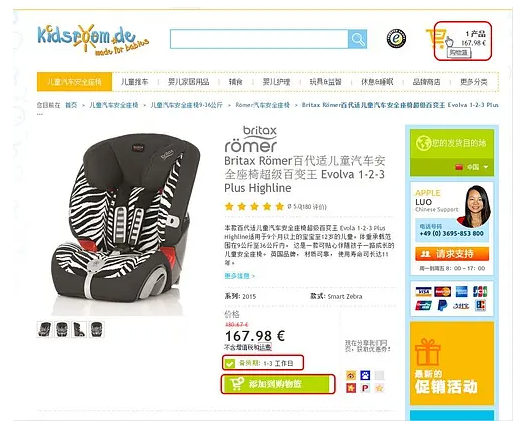The width and height of the screenshot is (522, 425).
Task: Click the kidsroom.de logo
Action: click(93, 39)
